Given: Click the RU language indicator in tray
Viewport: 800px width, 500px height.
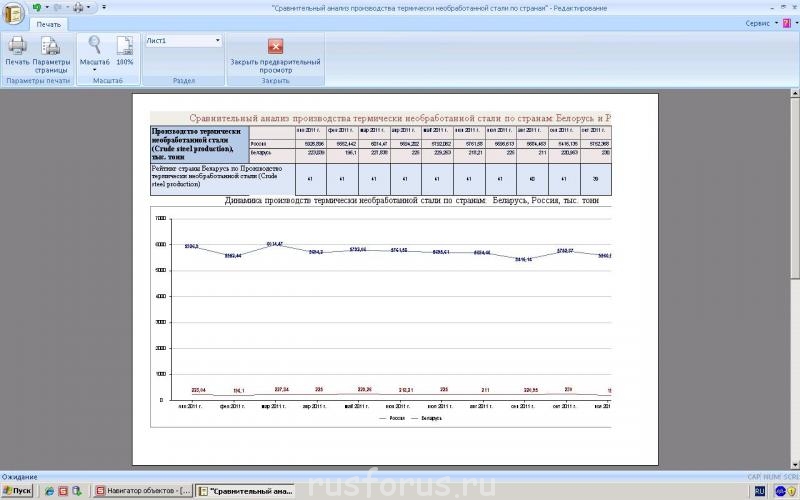Looking at the screenshot, I should [x=760, y=491].
